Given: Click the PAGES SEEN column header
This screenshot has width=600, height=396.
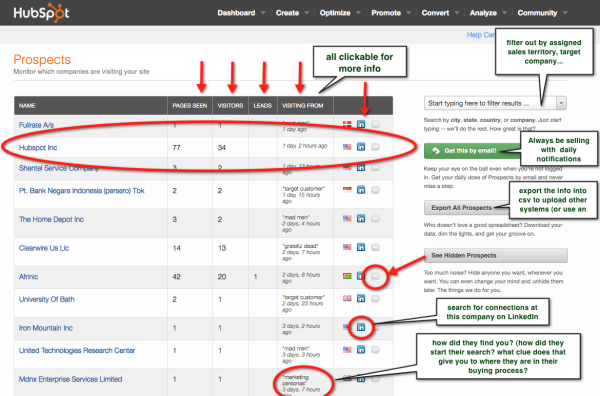Looking at the screenshot, I should point(190,106).
